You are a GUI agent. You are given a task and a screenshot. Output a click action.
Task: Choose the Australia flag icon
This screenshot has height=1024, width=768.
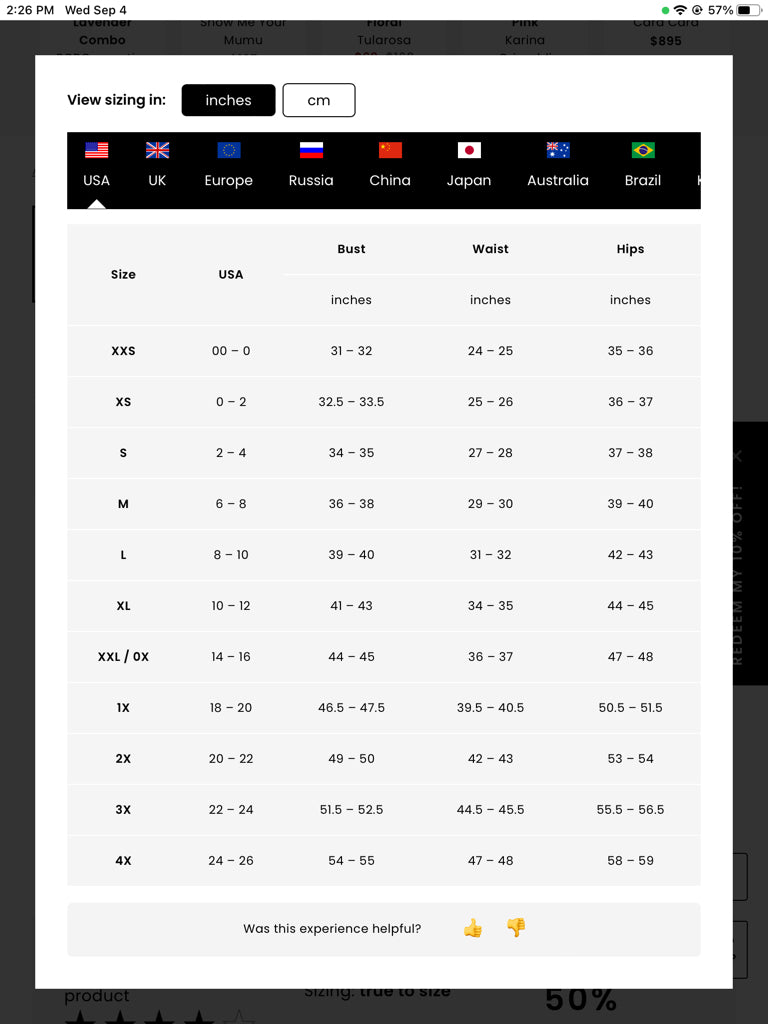click(x=558, y=150)
